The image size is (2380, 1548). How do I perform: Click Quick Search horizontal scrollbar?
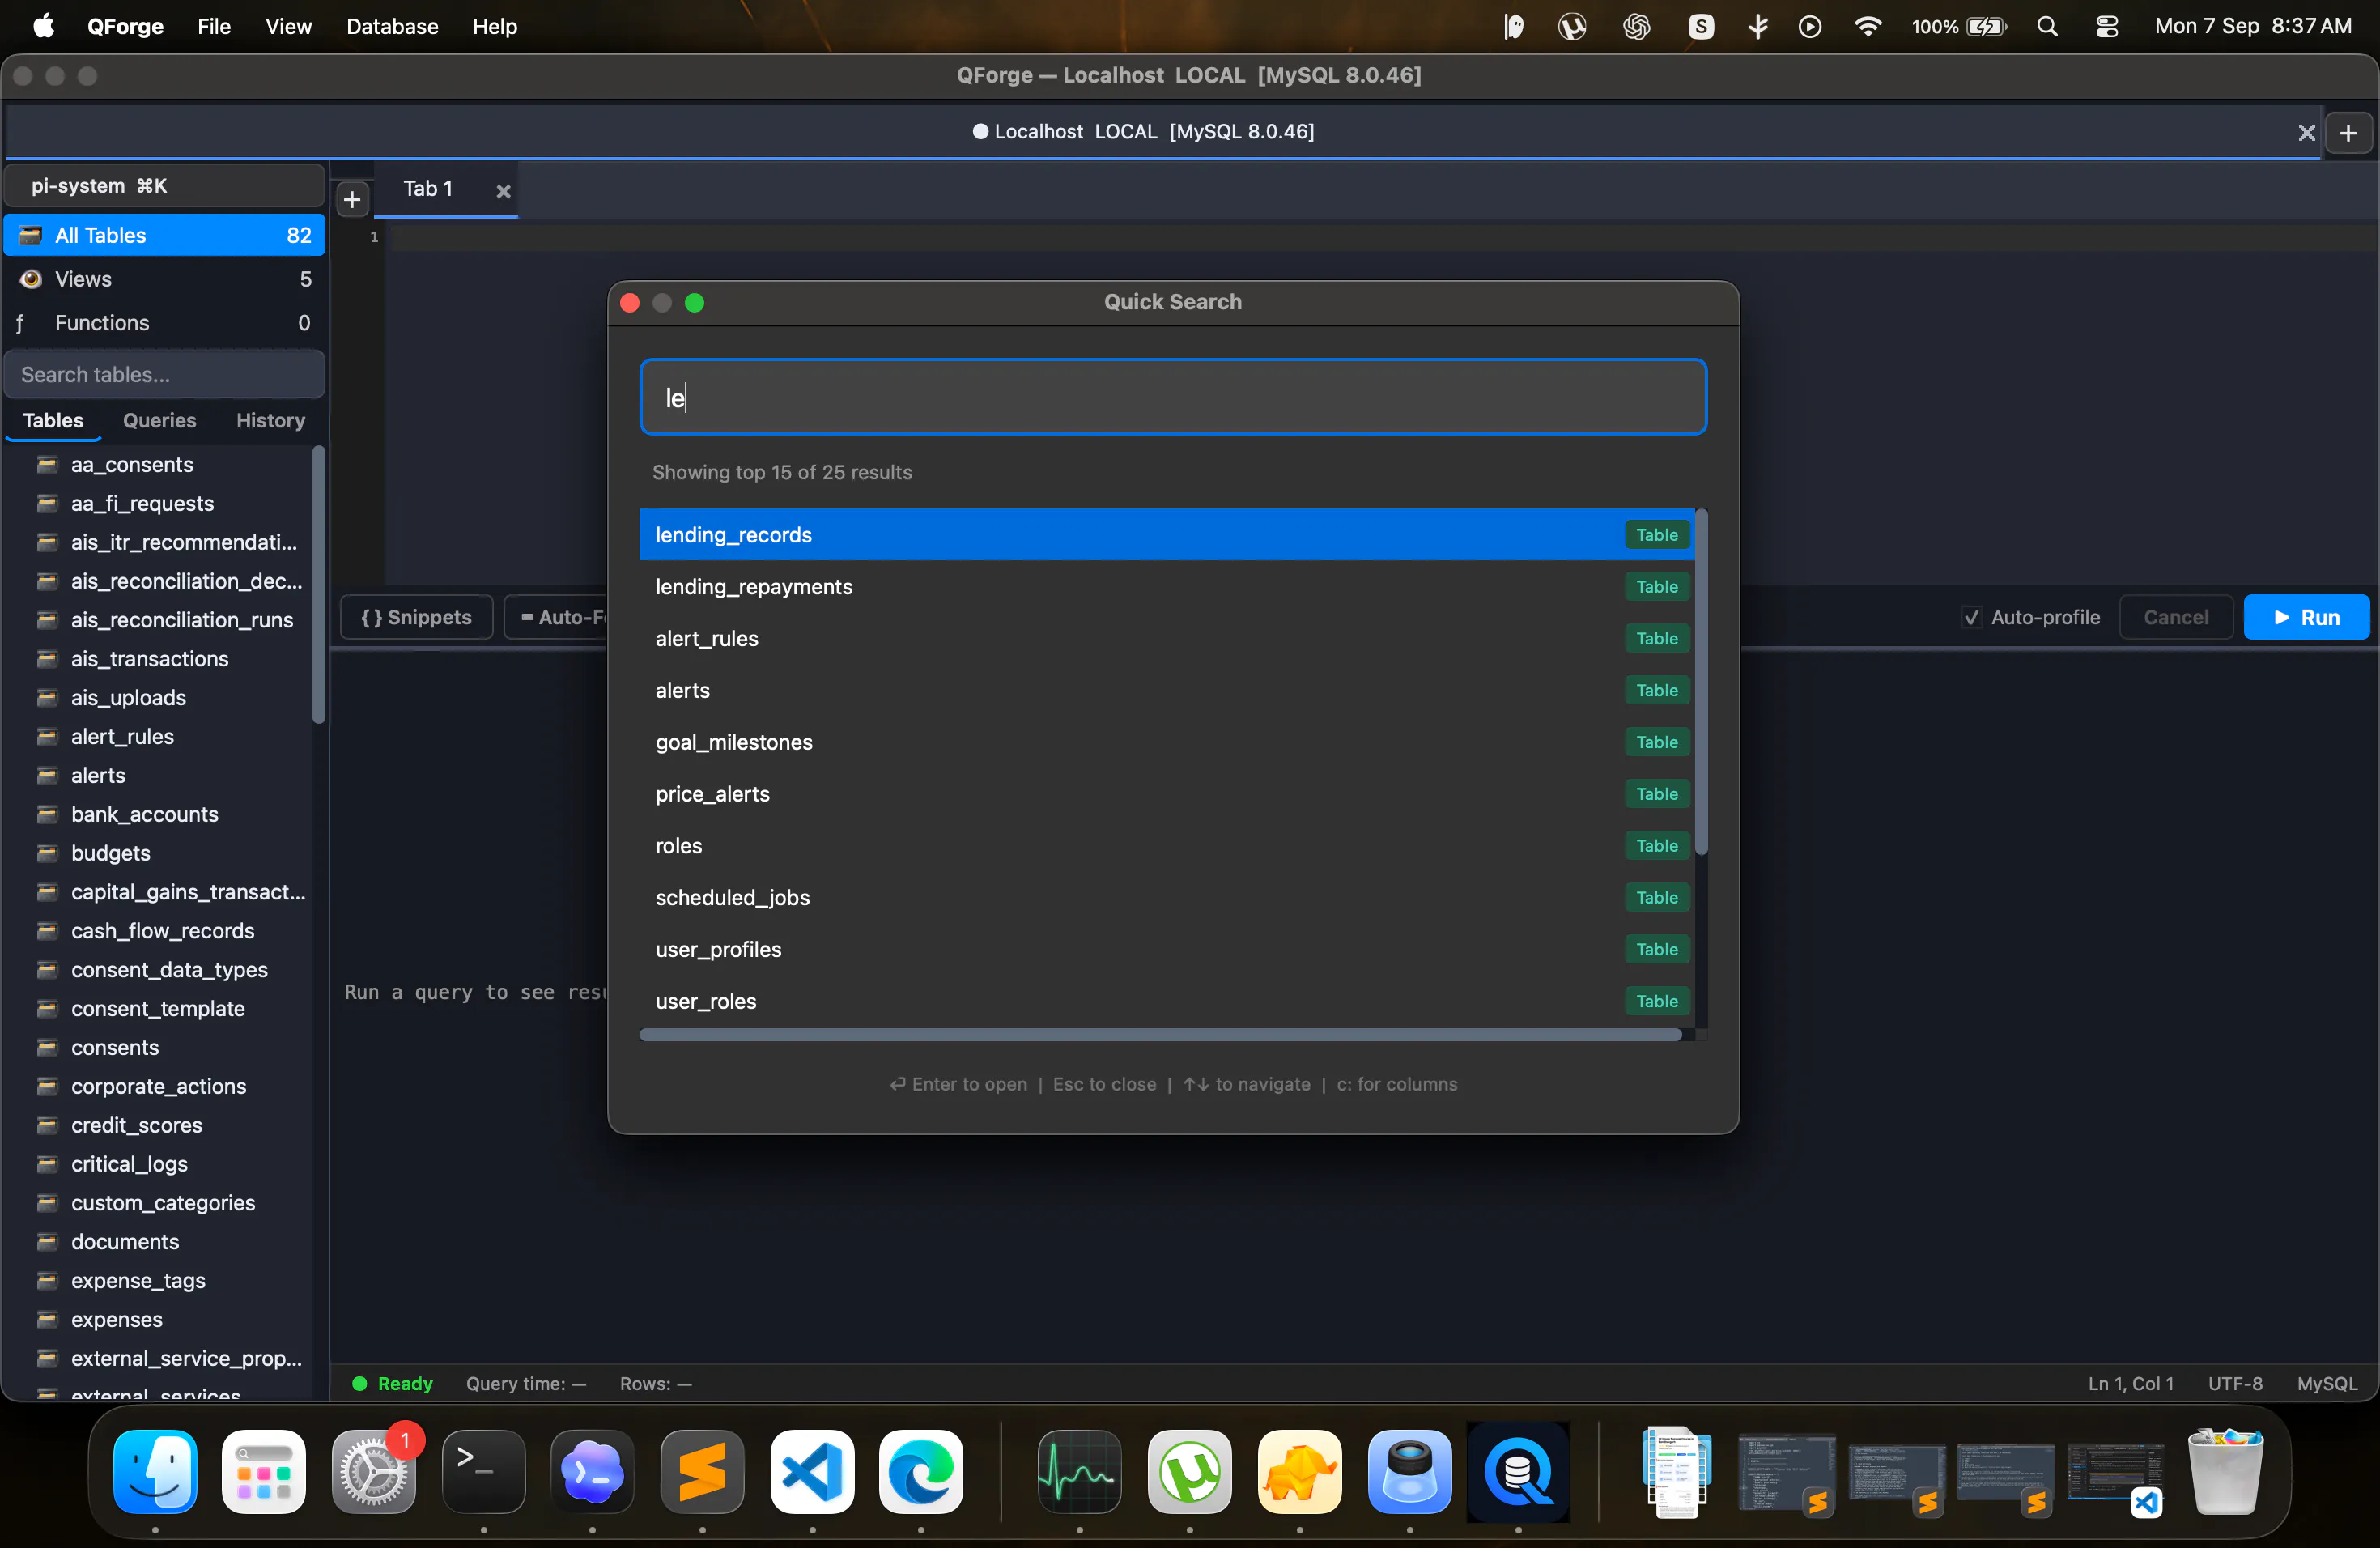tap(1160, 1035)
